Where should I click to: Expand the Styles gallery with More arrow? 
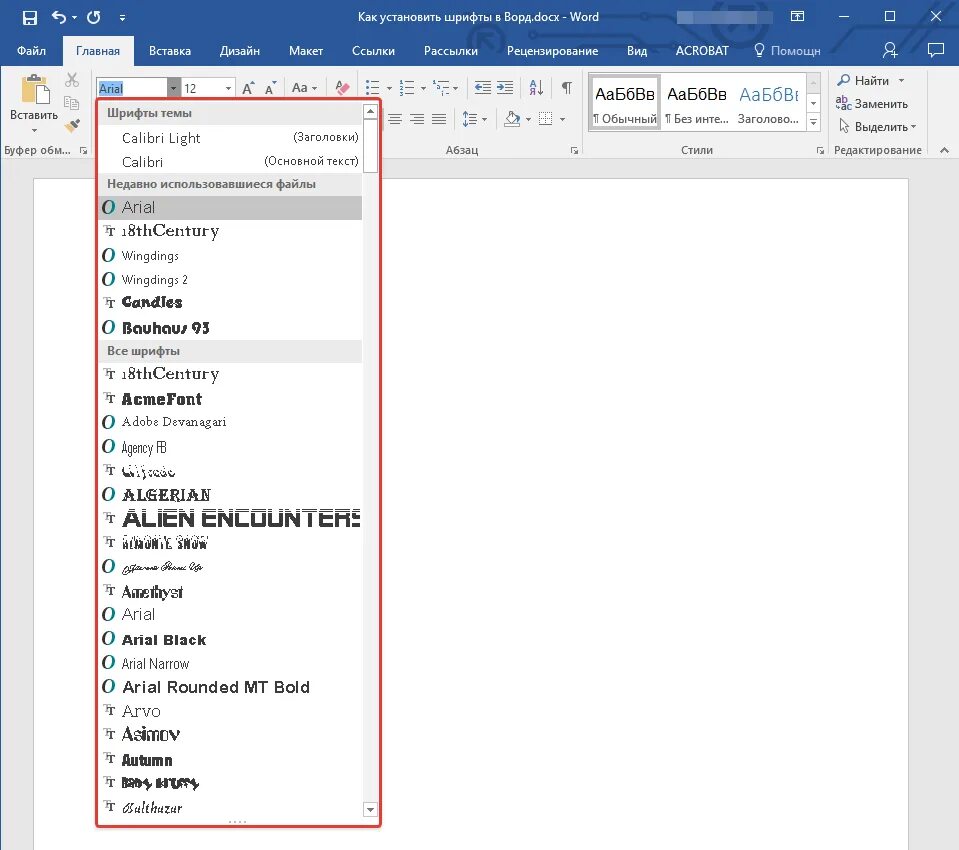(x=813, y=123)
